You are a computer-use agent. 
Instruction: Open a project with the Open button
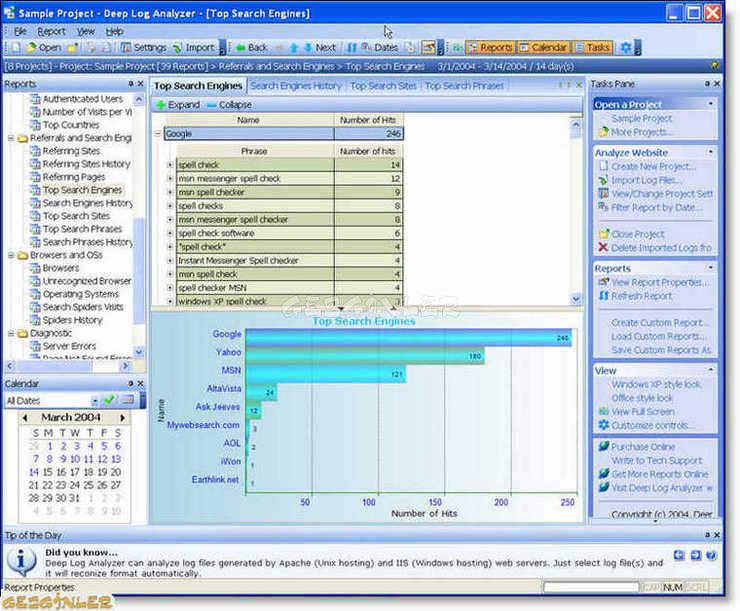pos(44,48)
